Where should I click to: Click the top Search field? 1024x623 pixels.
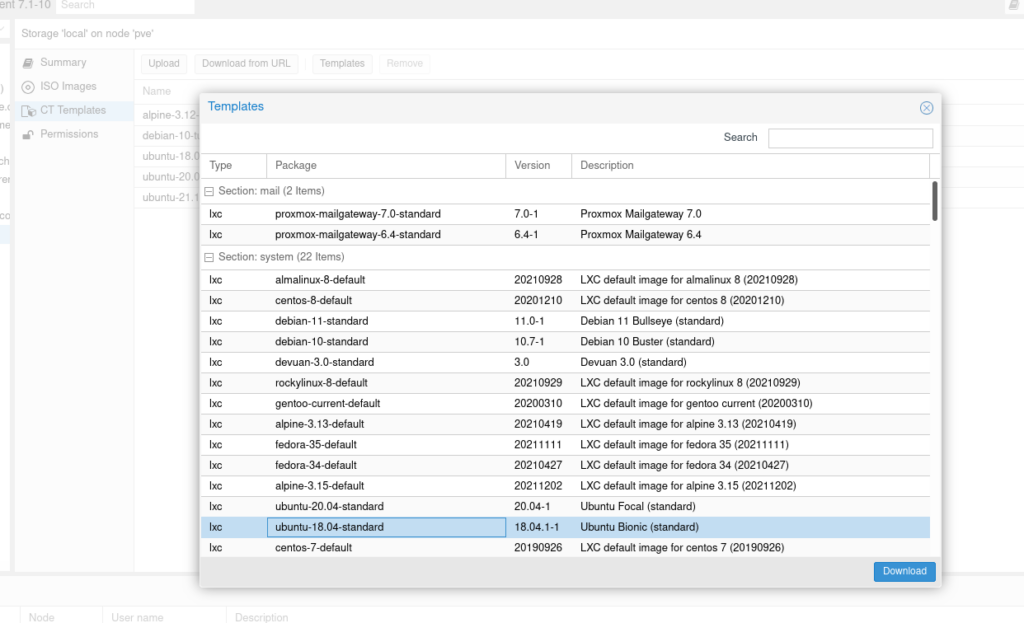125,5
